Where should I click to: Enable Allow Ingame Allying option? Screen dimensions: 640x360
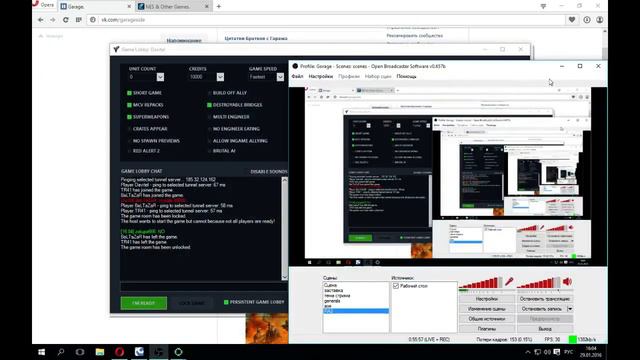click(x=209, y=141)
